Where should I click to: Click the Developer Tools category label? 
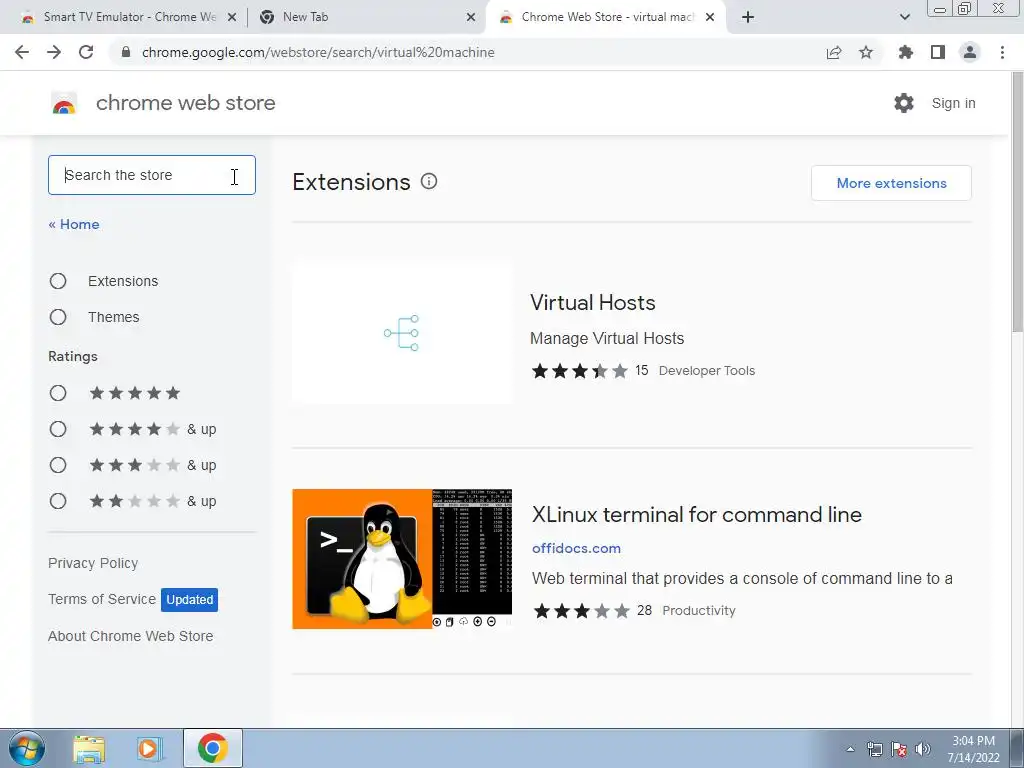pos(707,370)
